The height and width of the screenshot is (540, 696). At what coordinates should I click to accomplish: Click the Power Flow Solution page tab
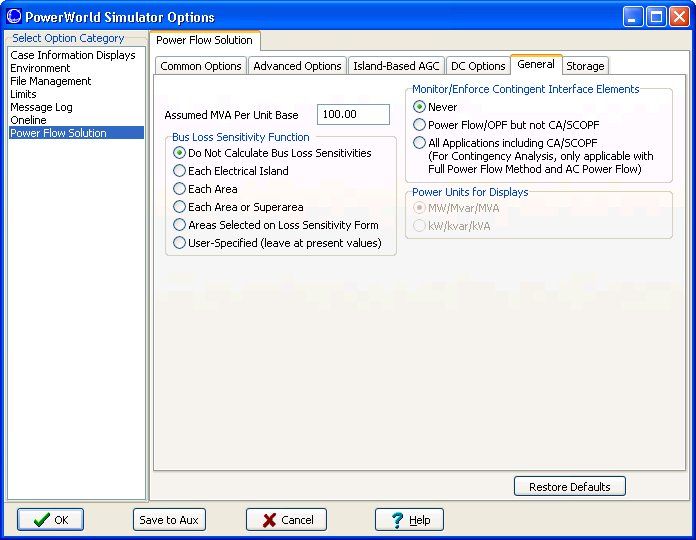(x=205, y=40)
